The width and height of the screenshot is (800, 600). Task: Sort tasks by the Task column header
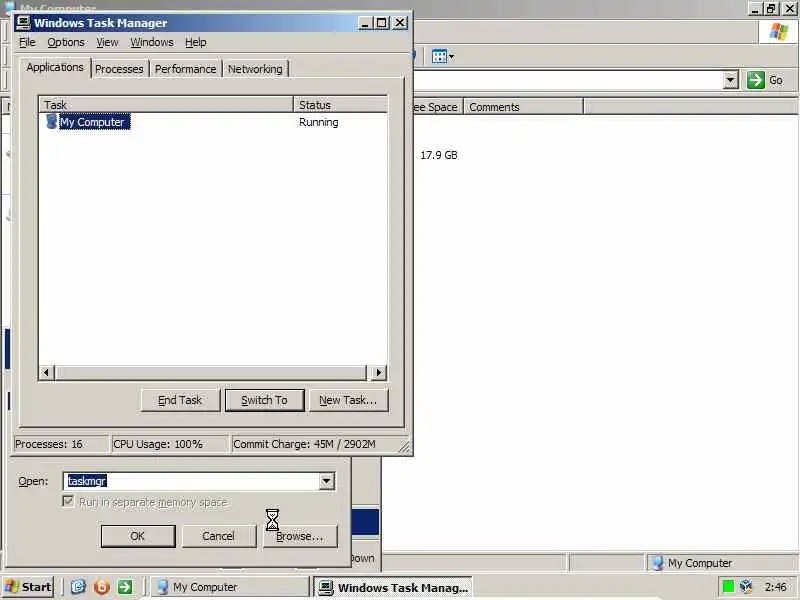pos(166,105)
